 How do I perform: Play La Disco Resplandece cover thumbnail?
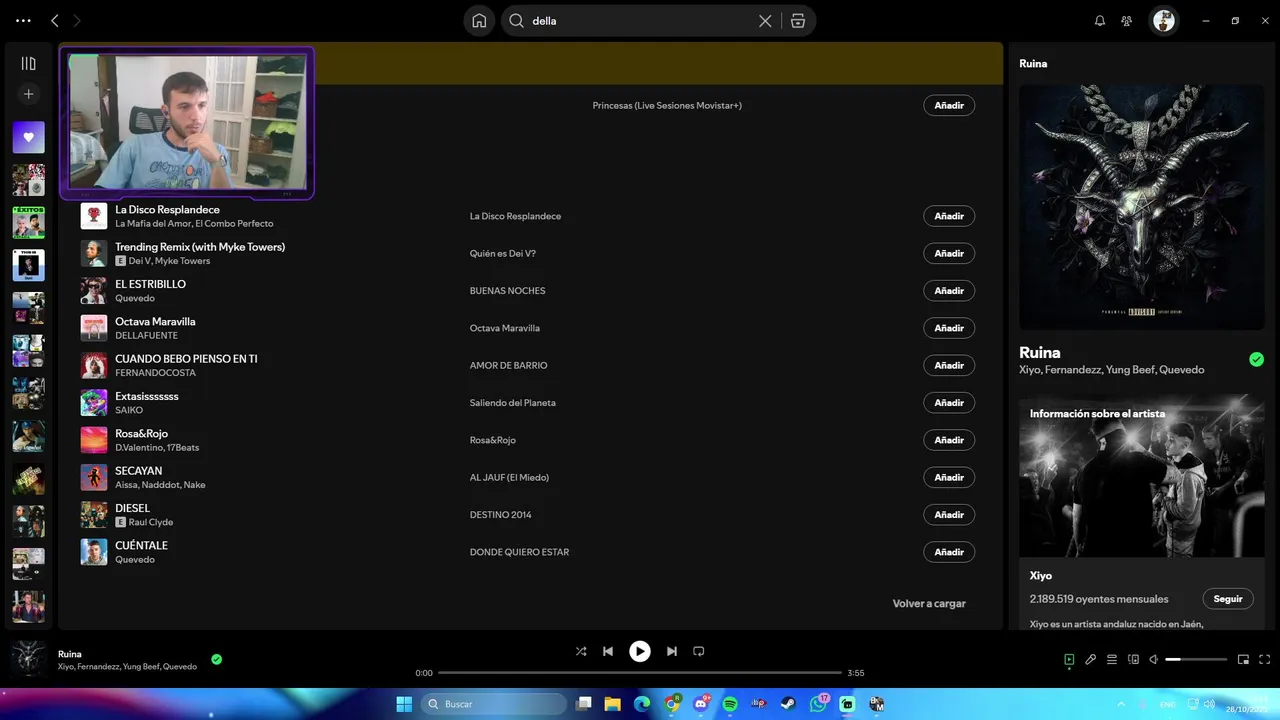(x=94, y=216)
